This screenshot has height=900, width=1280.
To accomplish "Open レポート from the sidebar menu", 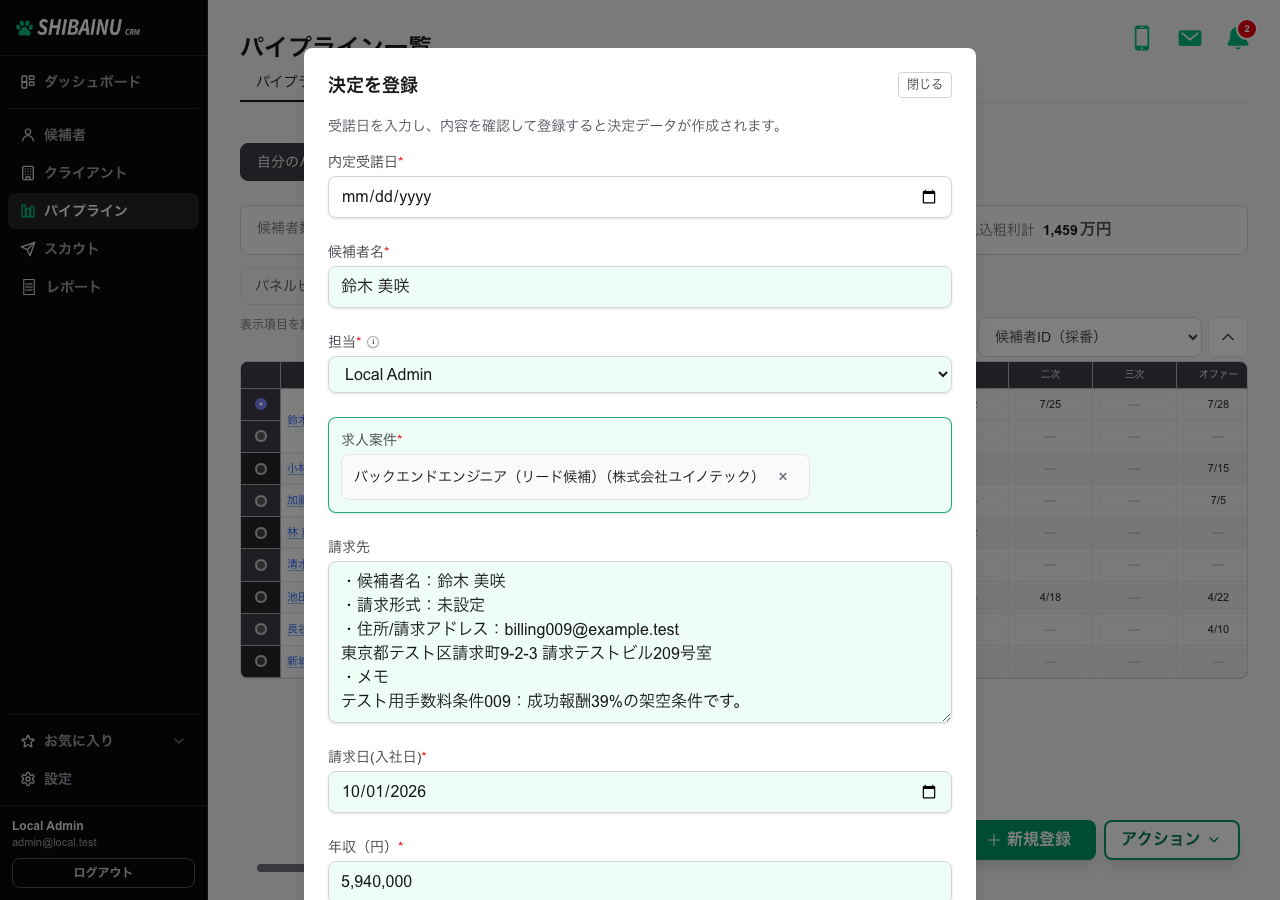I will coord(103,287).
